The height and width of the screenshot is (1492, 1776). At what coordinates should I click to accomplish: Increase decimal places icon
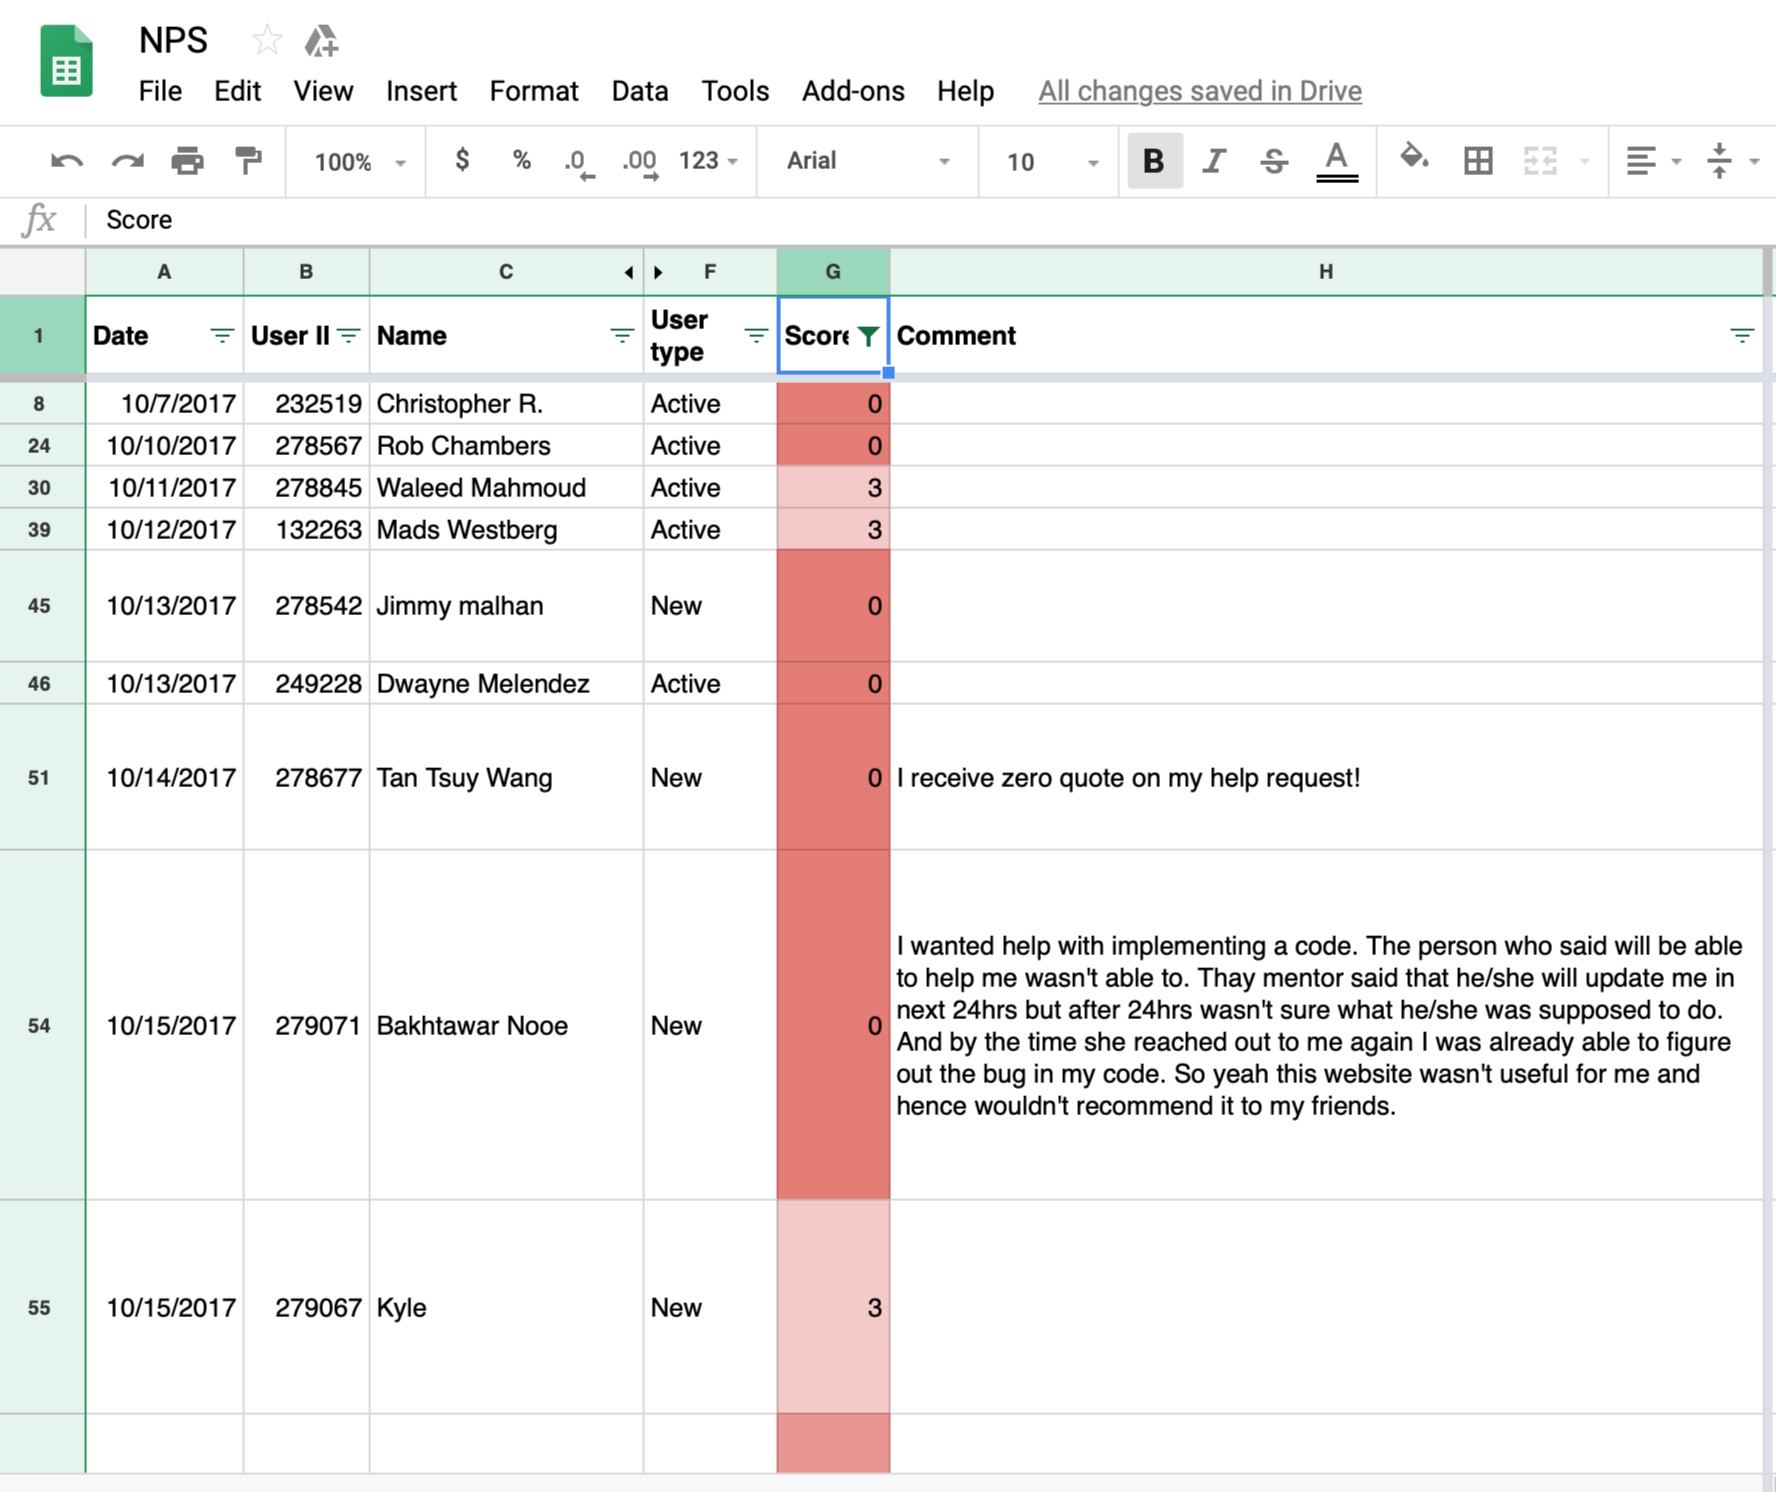[640, 162]
